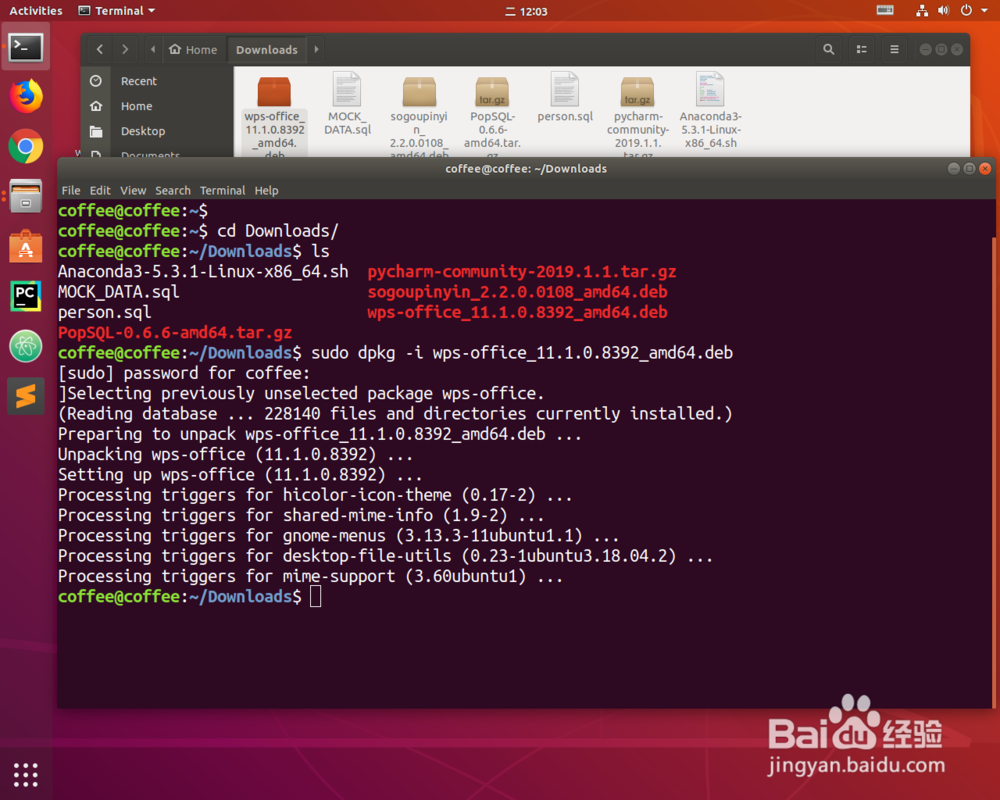Select person.sql file icon
This screenshot has height=800, width=1000.
[x=565, y=89]
